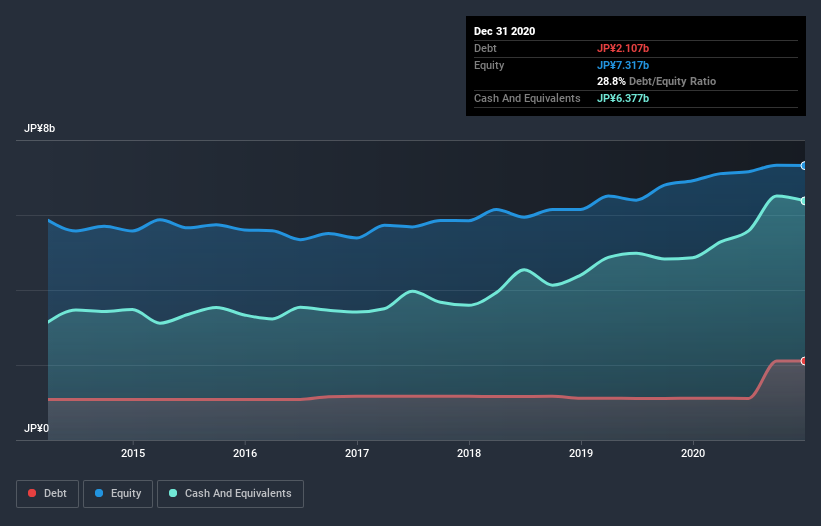Click the blue Equity endpoint marker

coord(804,166)
